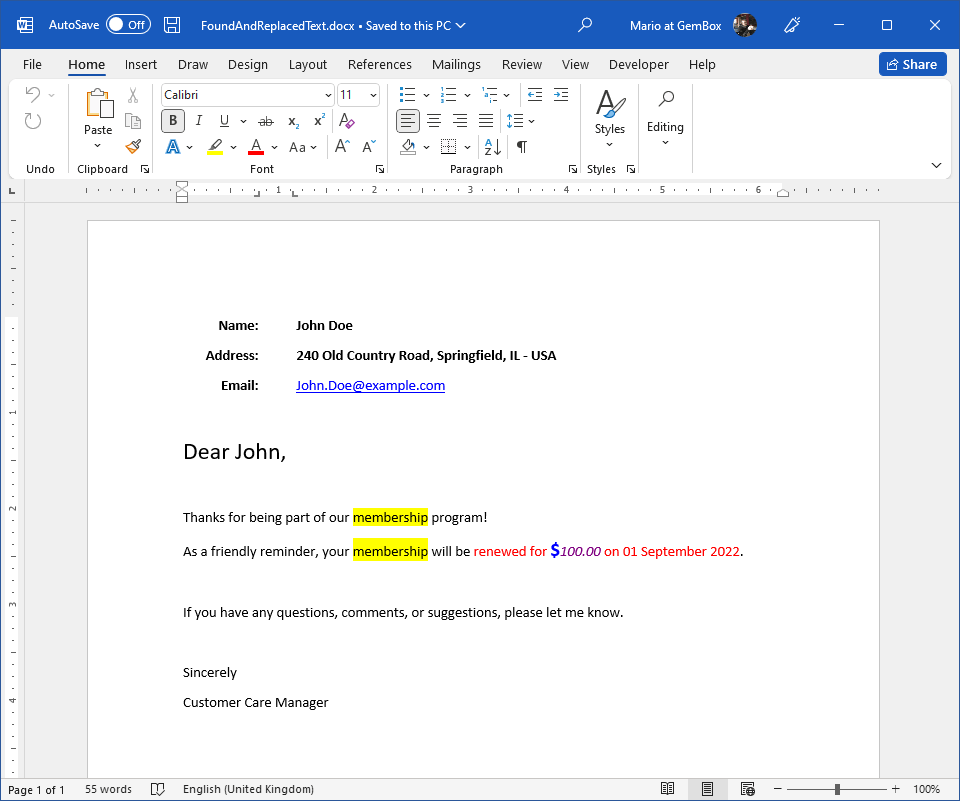Open the font name dropdown
This screenshot has width=960, height=801.
coord(328,95)
